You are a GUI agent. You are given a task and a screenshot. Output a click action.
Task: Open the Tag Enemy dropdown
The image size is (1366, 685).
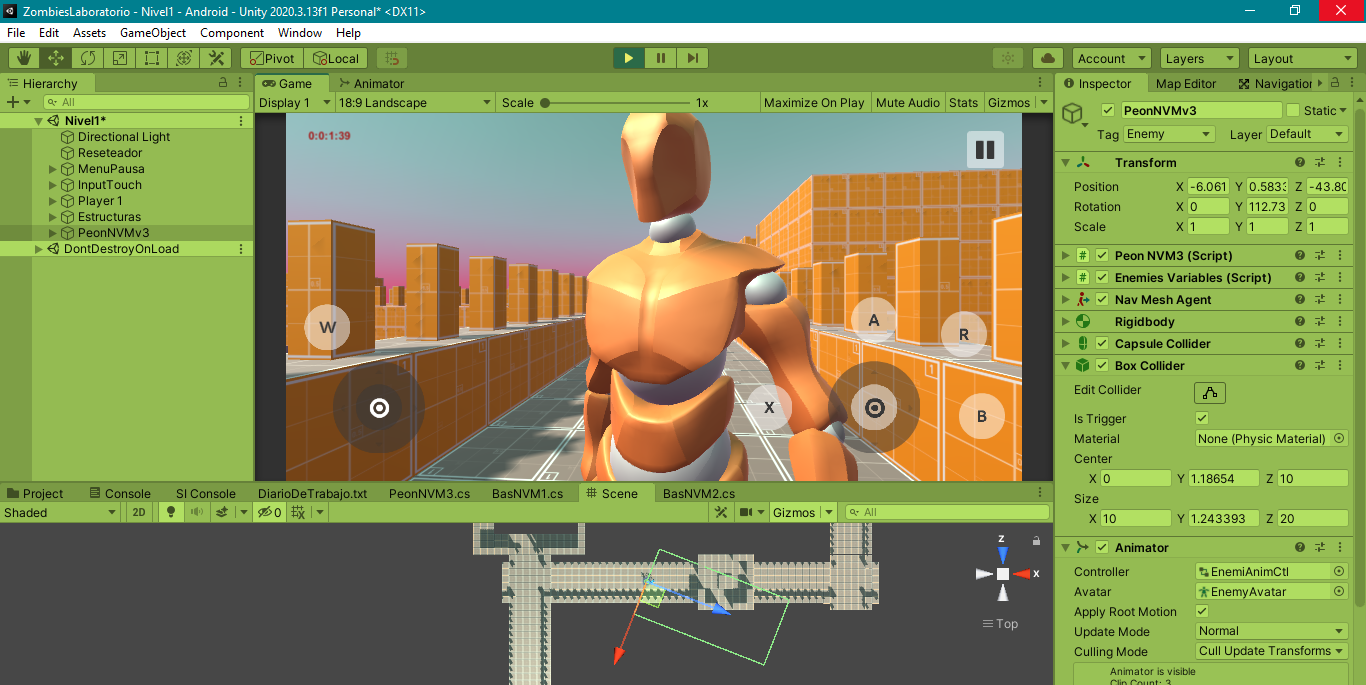pos(1169,134)
